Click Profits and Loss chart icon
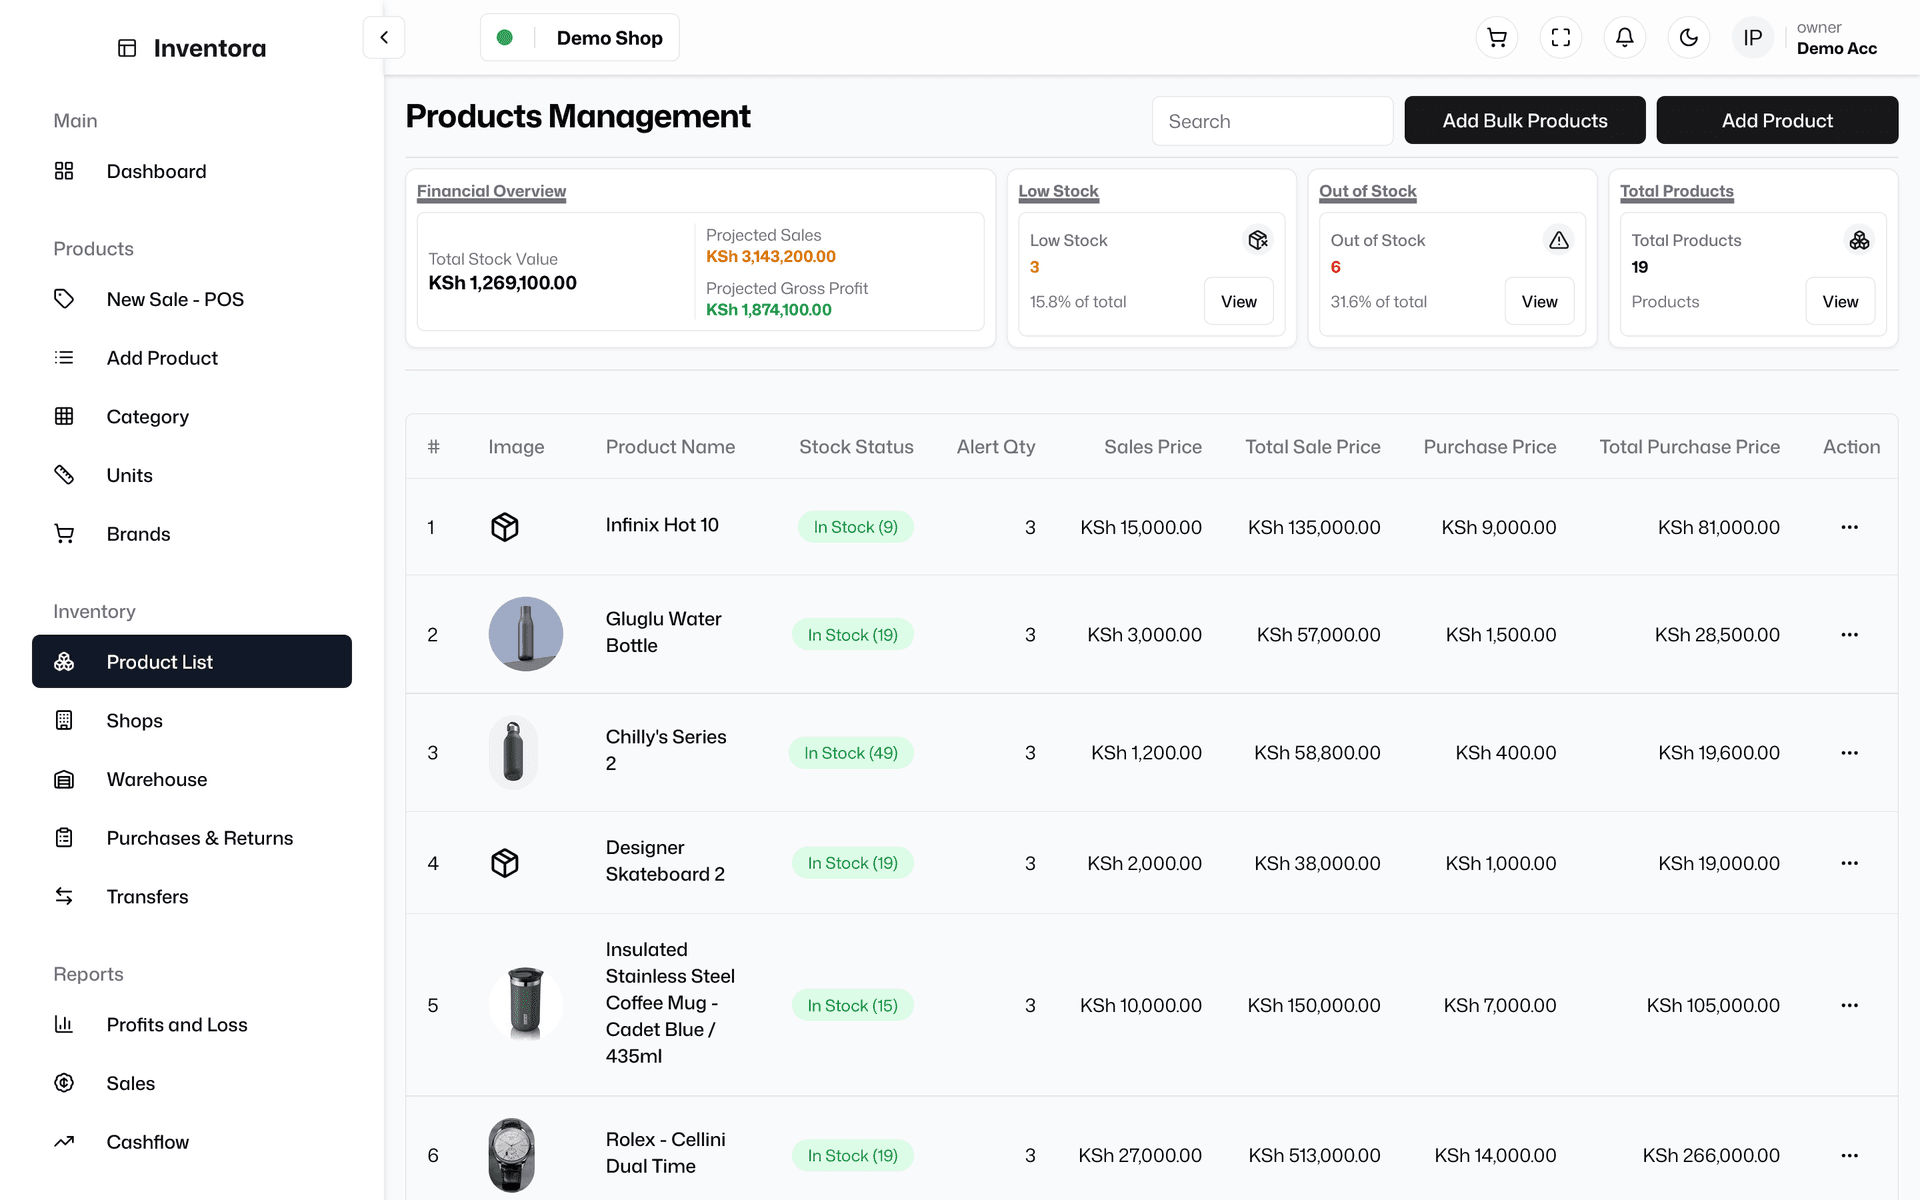 [x=64, y=1024]
